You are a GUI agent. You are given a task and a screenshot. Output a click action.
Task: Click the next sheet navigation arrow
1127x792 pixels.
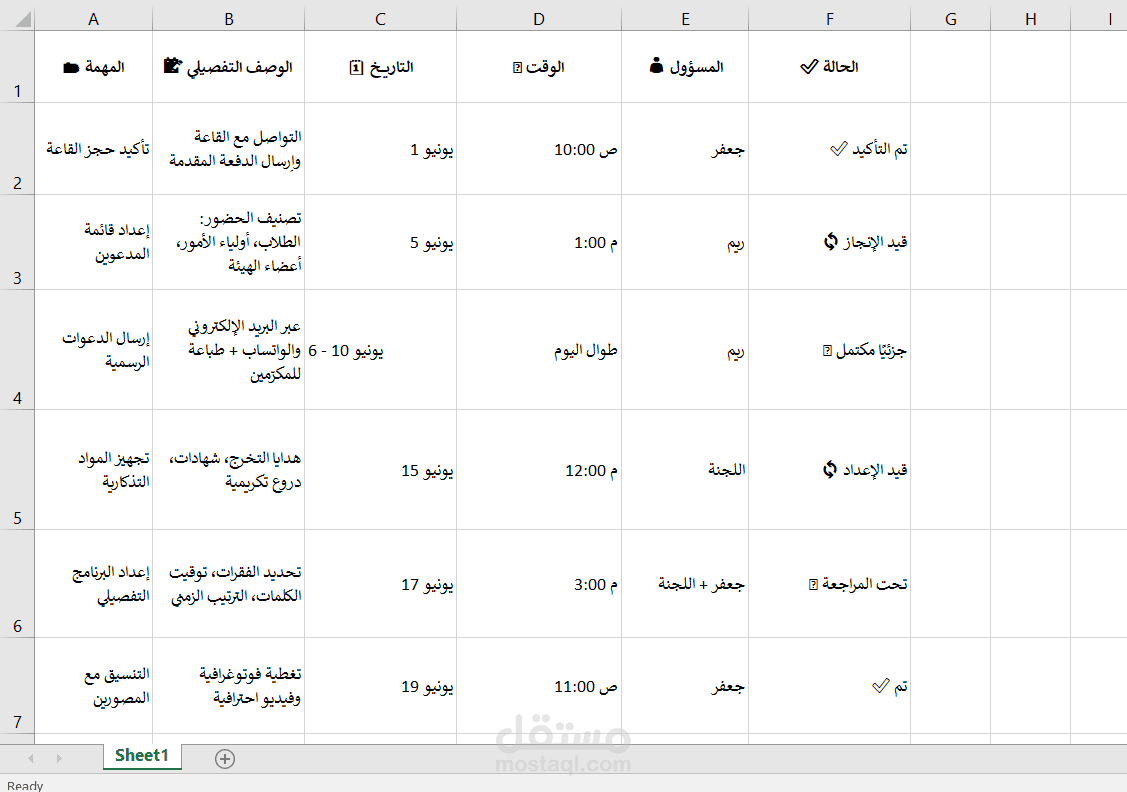pos(59,758)
